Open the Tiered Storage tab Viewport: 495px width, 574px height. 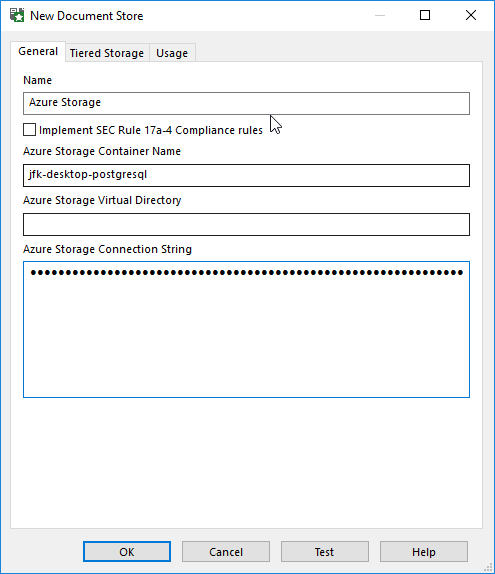click(107, 53)
